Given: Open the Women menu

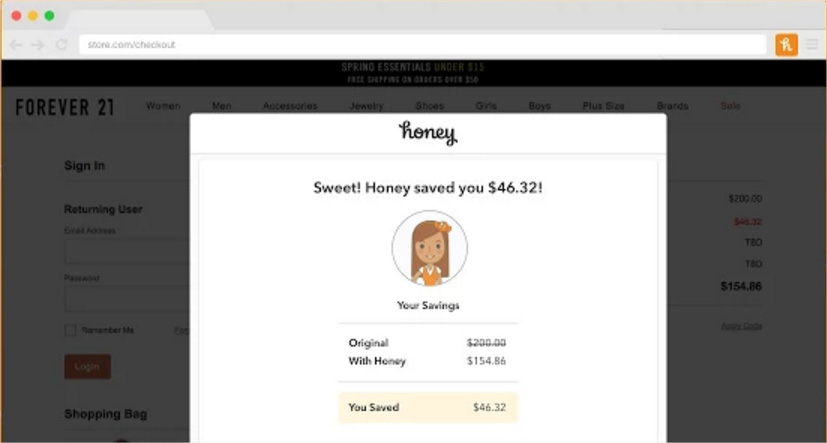Looking at the screenshot, I should [163, 106].
